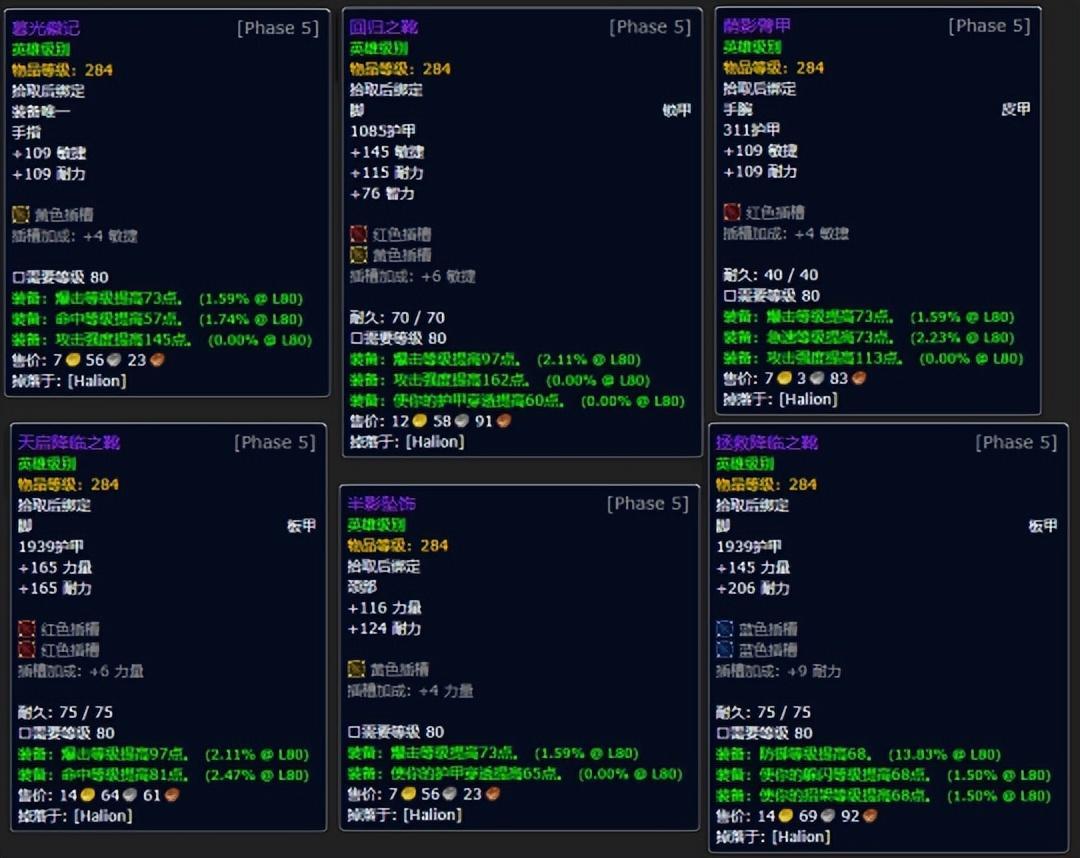Toggle the box before 需要等级 80 on 暮光徽记
This screenshot has height=858, width=1080.
point(17,277)
